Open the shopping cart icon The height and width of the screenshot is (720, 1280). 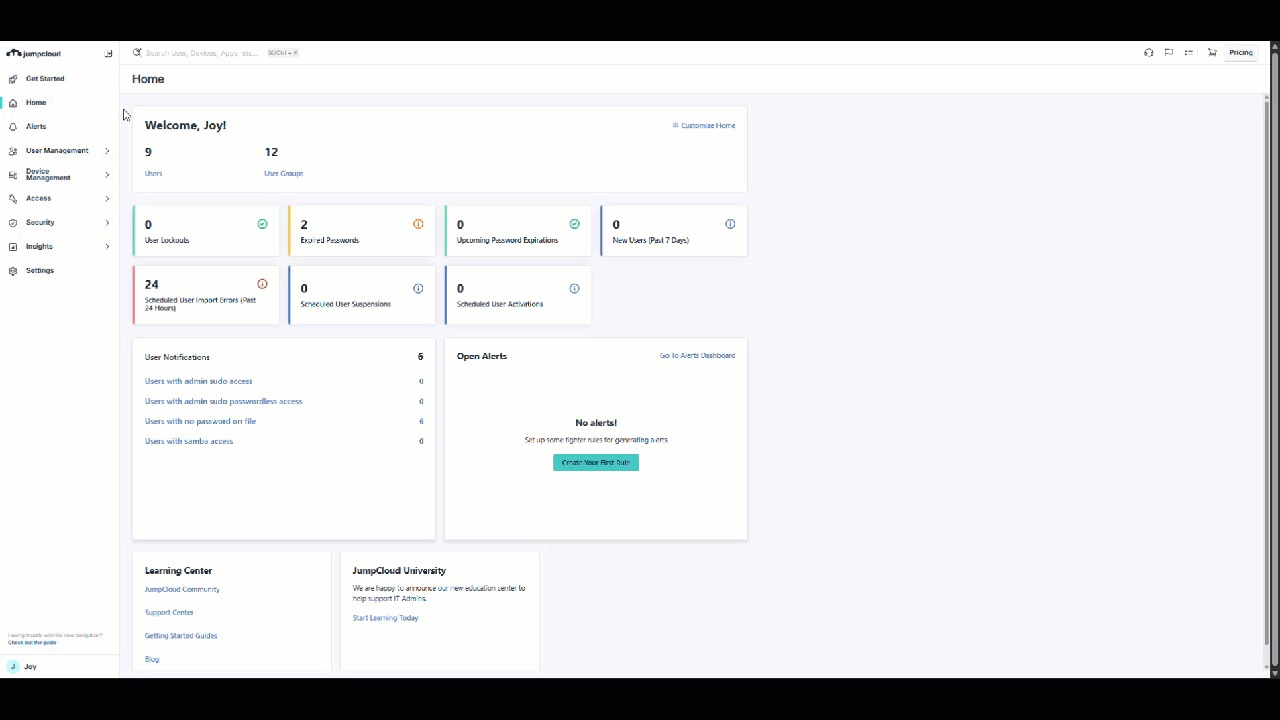tap(1212, 52)
